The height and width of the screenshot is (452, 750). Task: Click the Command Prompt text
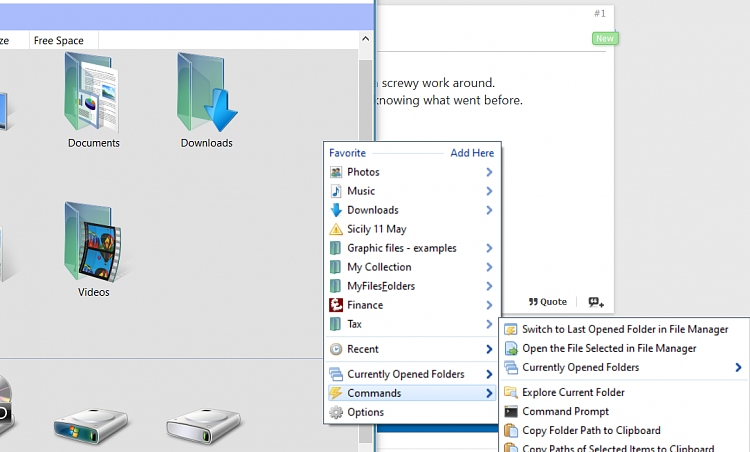pyautogui.click(x=565, y=412)
